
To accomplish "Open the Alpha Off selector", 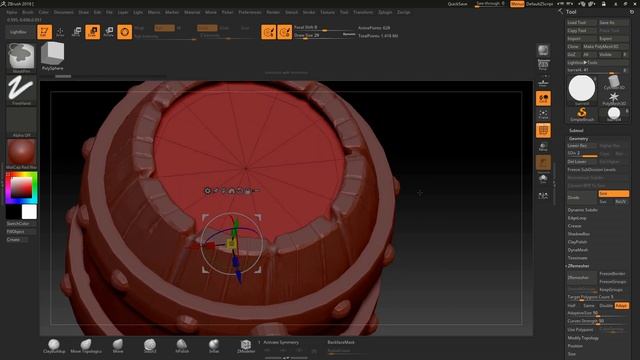I will pyautogui.click(x=21, y=122).
